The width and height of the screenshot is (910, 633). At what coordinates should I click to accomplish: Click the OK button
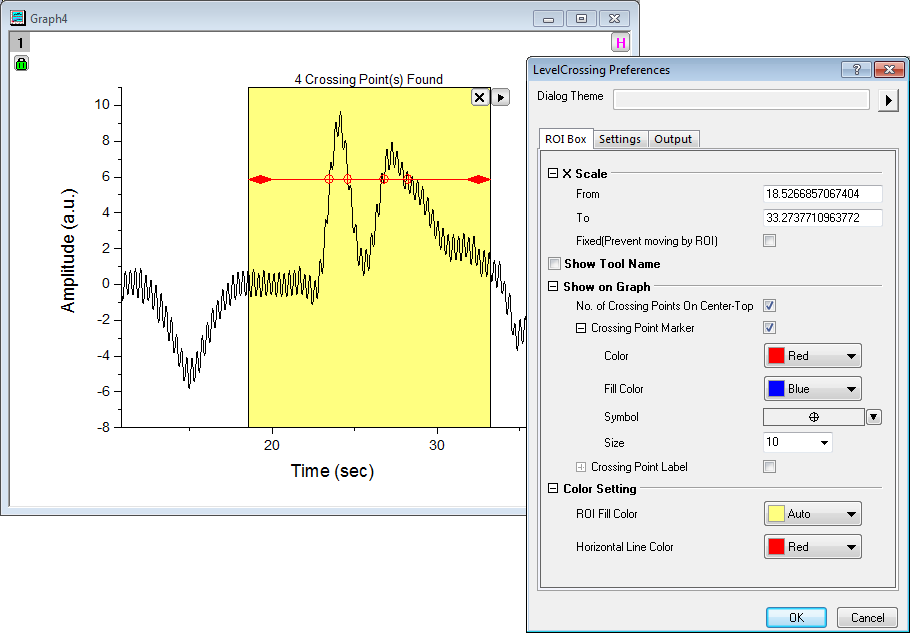pyautogui.click(x=796, y=618)
